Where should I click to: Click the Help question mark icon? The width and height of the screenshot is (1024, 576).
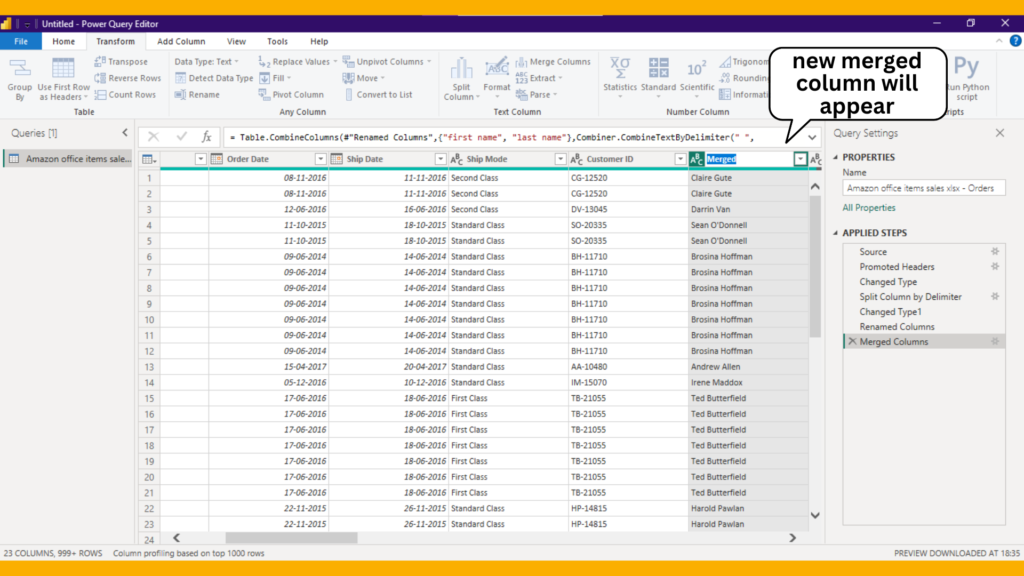[x=1015, y=41]
